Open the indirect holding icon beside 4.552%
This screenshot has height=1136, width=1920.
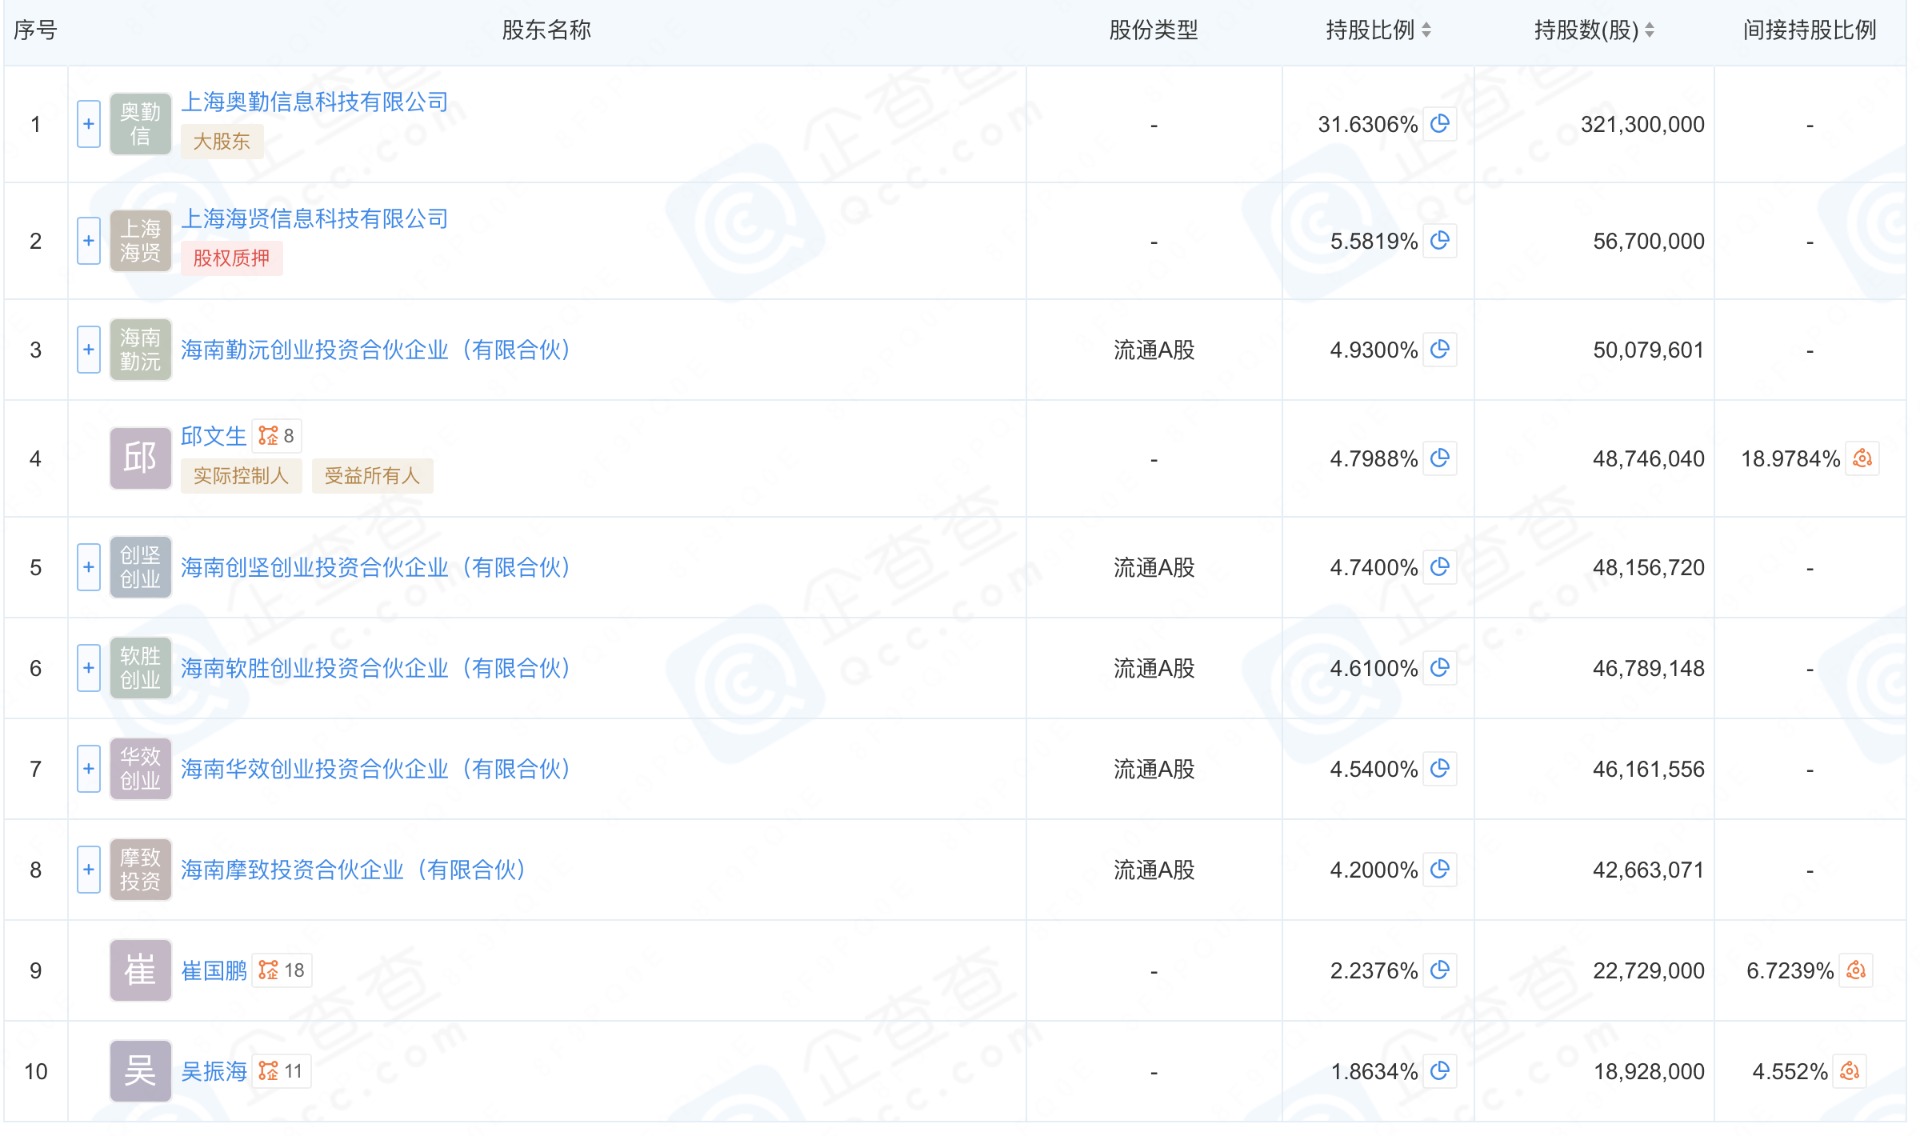click(1850, 1072)
